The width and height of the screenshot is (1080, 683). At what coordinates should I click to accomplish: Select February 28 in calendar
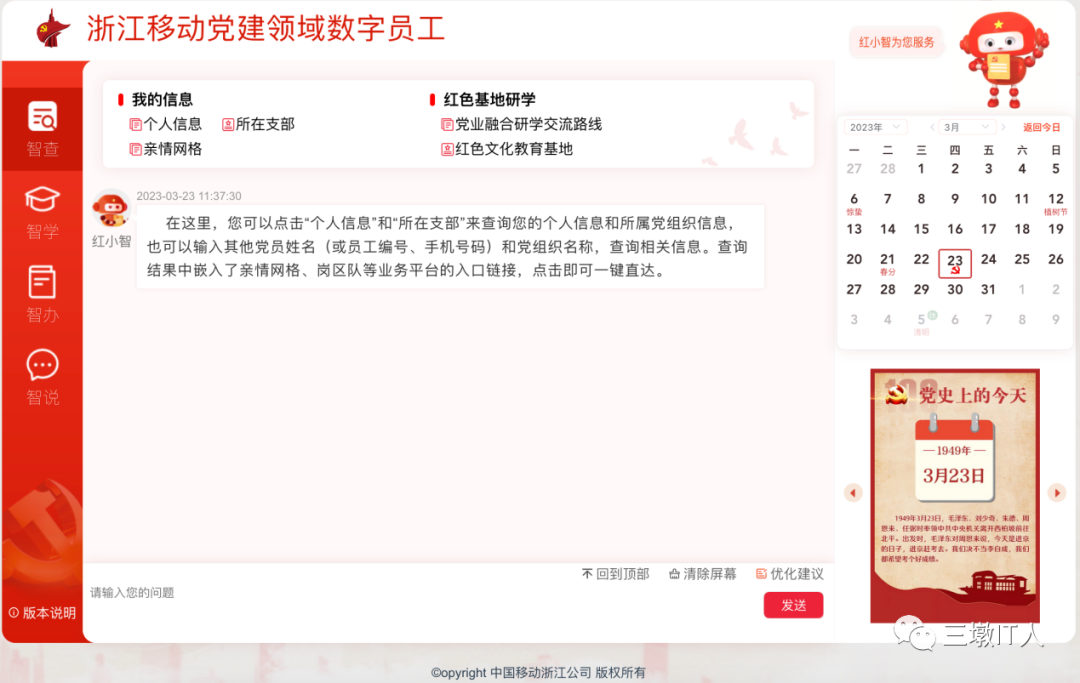click(887, 169)
